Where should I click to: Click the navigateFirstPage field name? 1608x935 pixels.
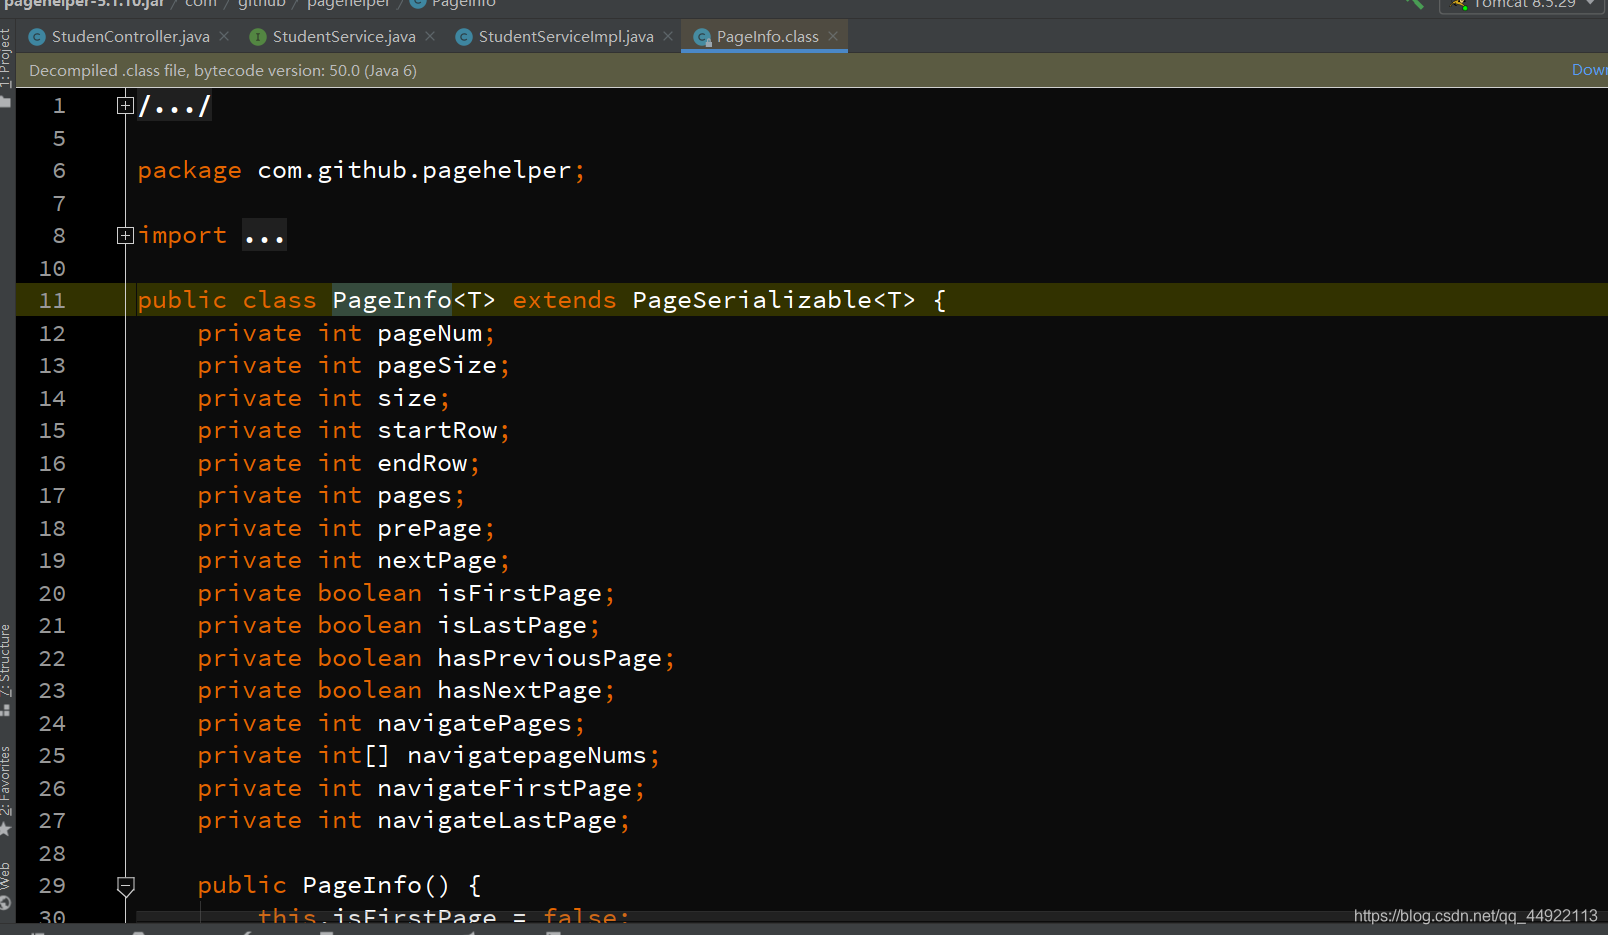coord(504,789)
